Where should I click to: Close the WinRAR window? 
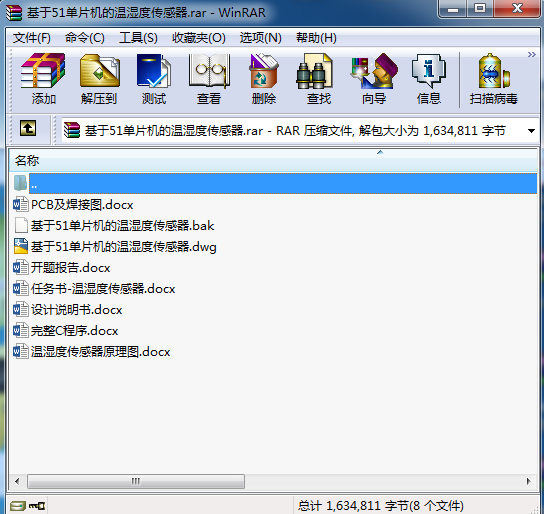pos(517,8)
